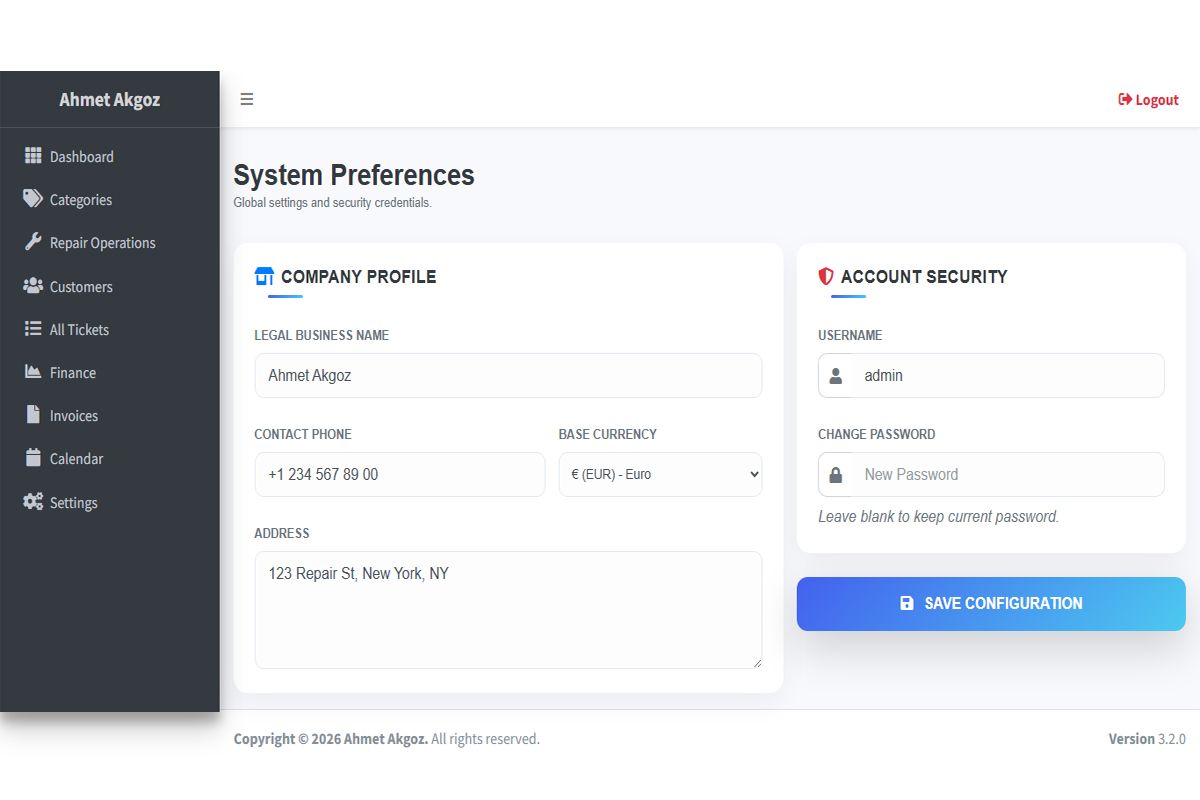Click the Categories tags icon
Viewport: 1200px width, 800px height.
(33, 199)
